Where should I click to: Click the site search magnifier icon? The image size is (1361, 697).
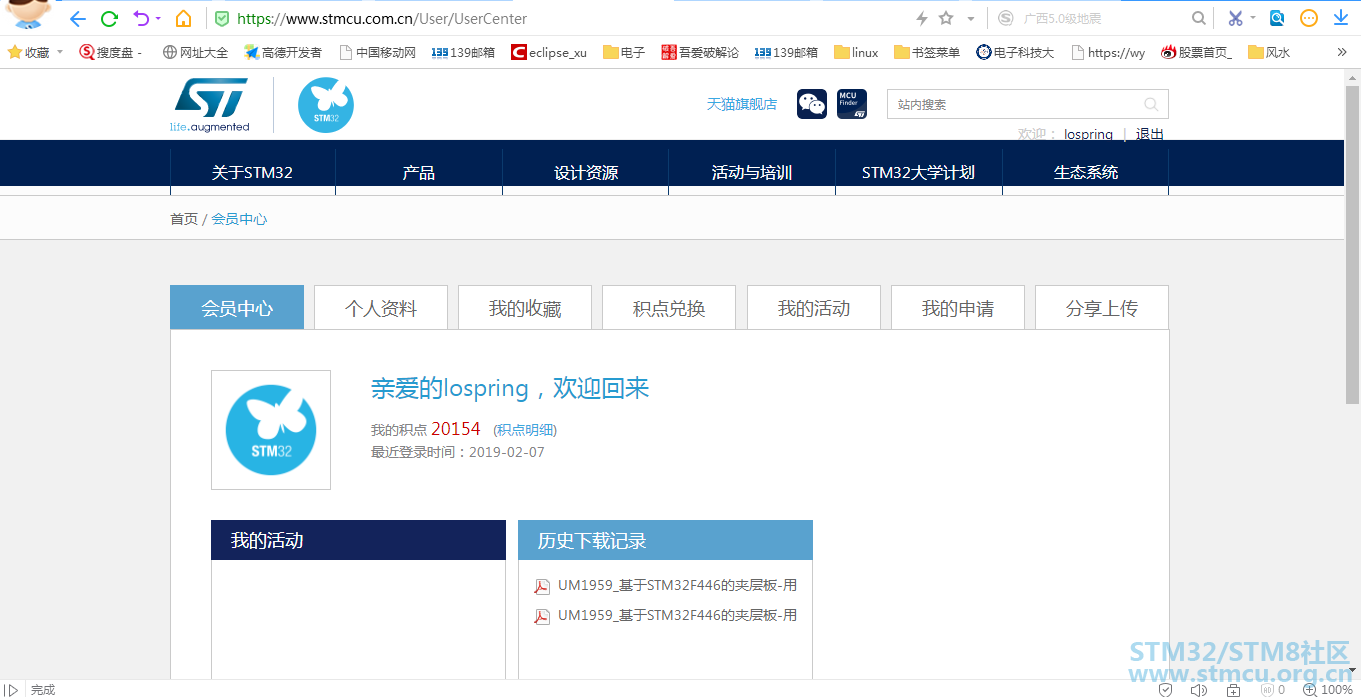point(1151,104)
